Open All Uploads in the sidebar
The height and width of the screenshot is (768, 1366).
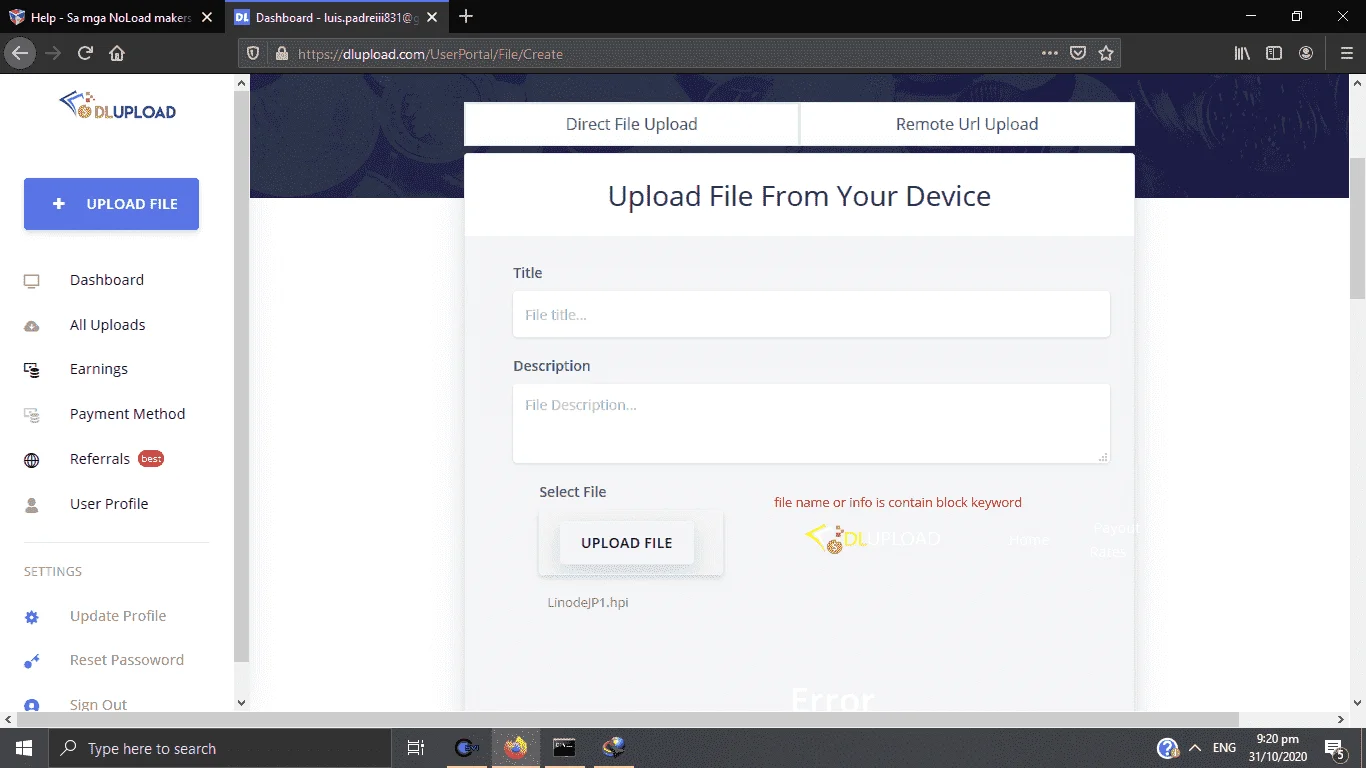pos(108,325)
